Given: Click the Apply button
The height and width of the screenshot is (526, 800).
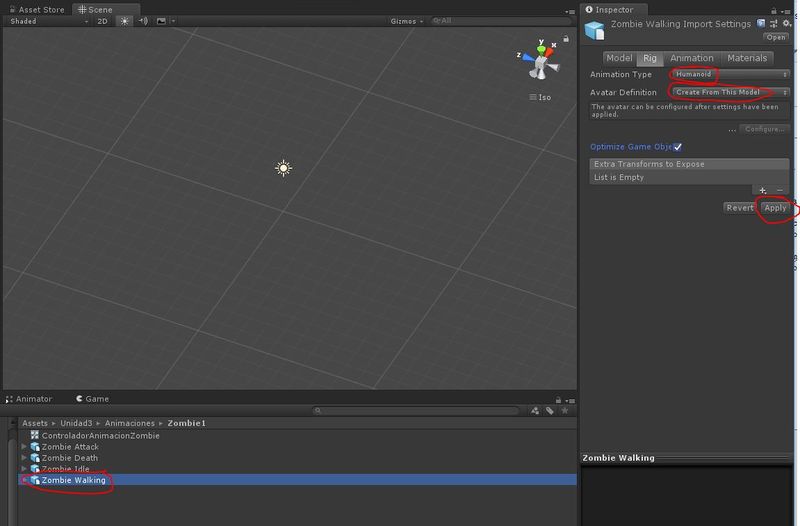Looking at the screenshot, I should 775,208.
